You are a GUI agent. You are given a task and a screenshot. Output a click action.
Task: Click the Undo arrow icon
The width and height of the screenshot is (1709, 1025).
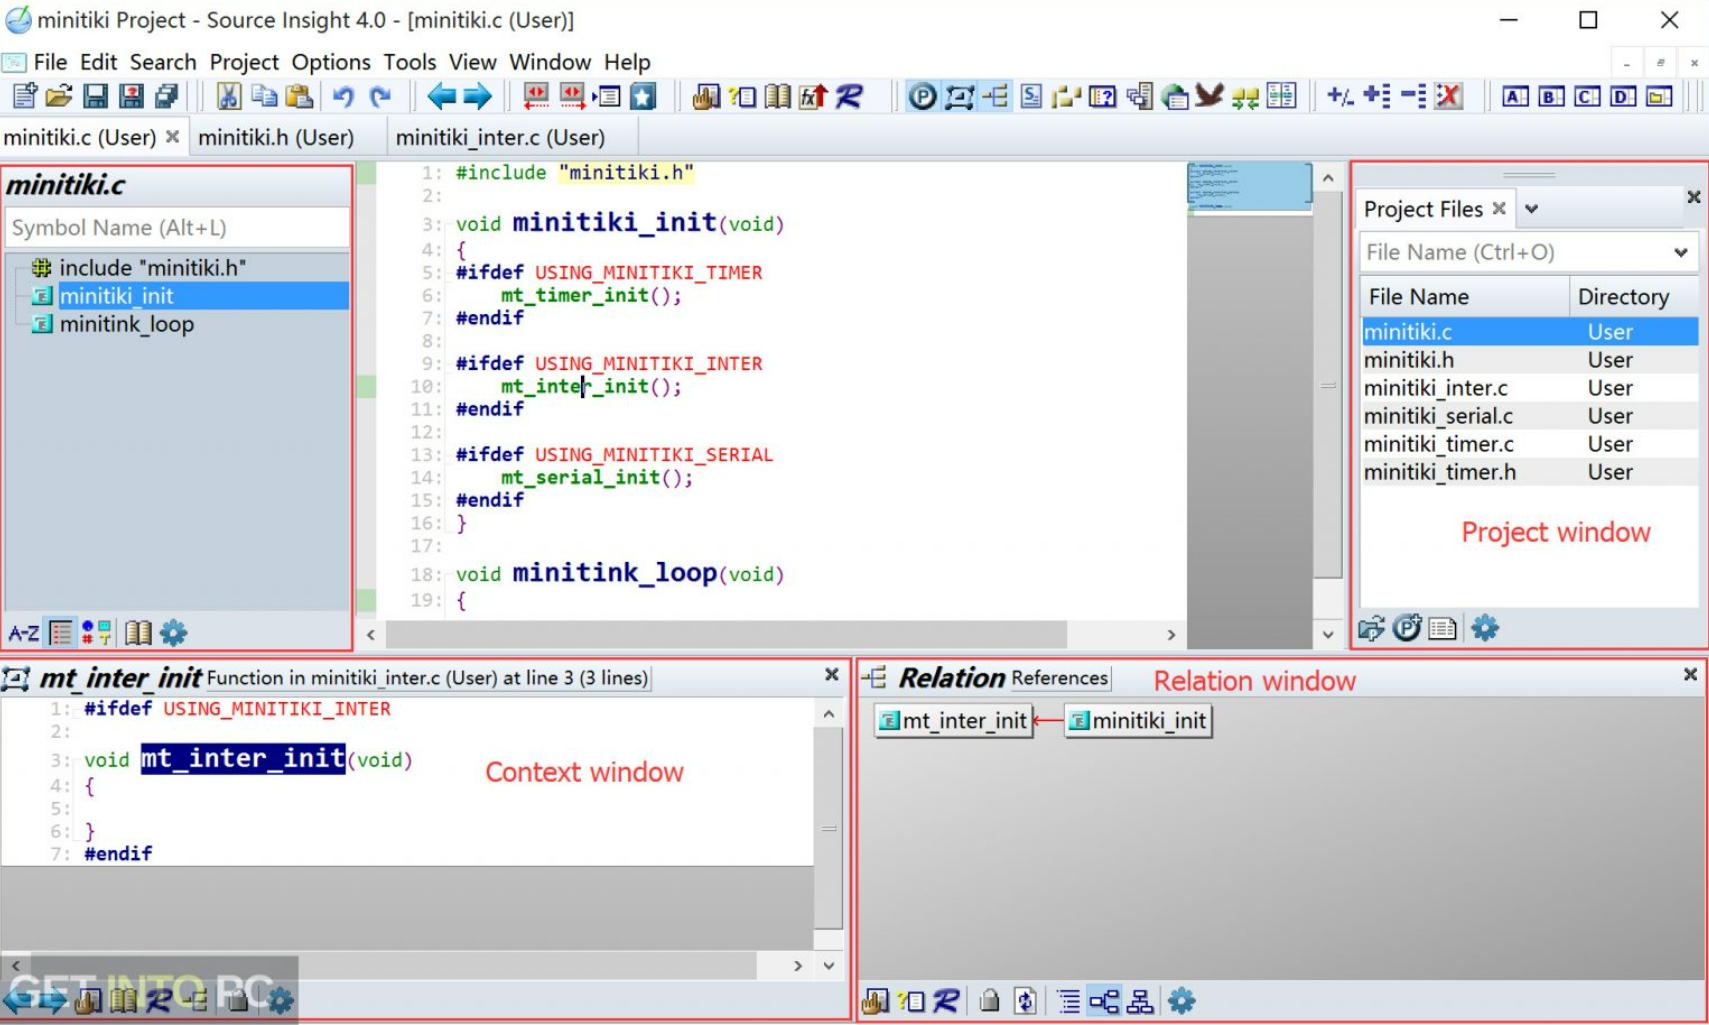(x=343, y=96)
